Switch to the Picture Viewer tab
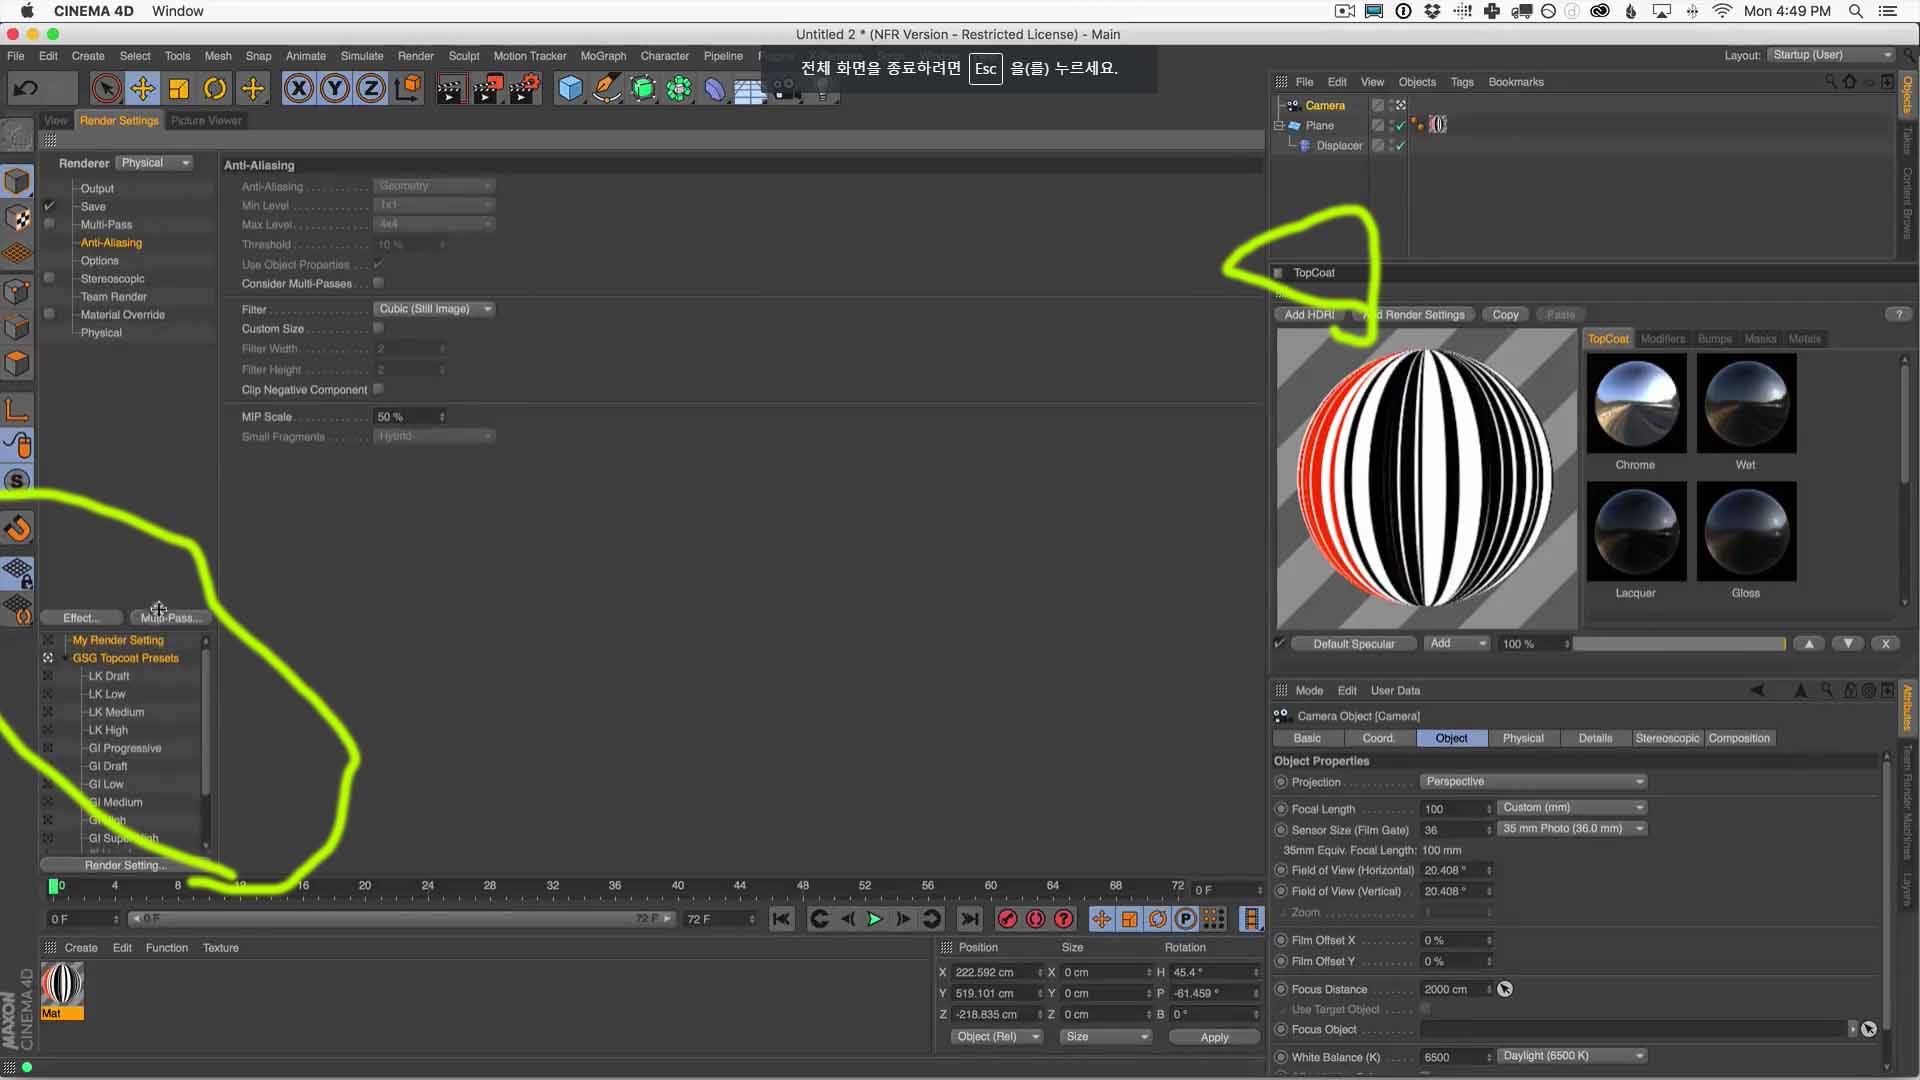 tap(206, 120)
